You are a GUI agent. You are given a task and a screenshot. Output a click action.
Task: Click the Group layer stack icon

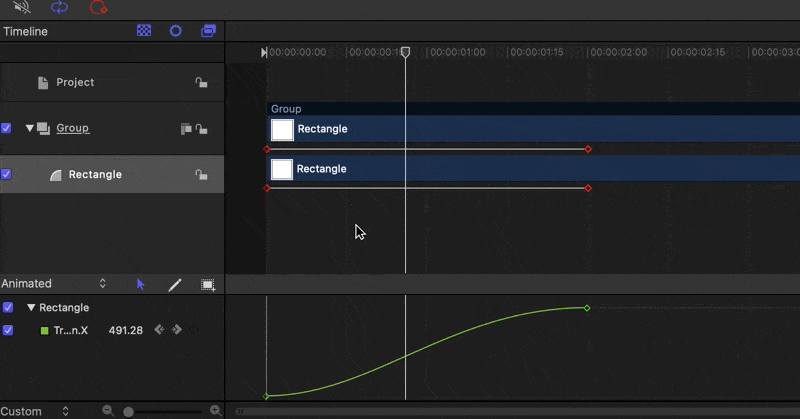tap(43, 129)
